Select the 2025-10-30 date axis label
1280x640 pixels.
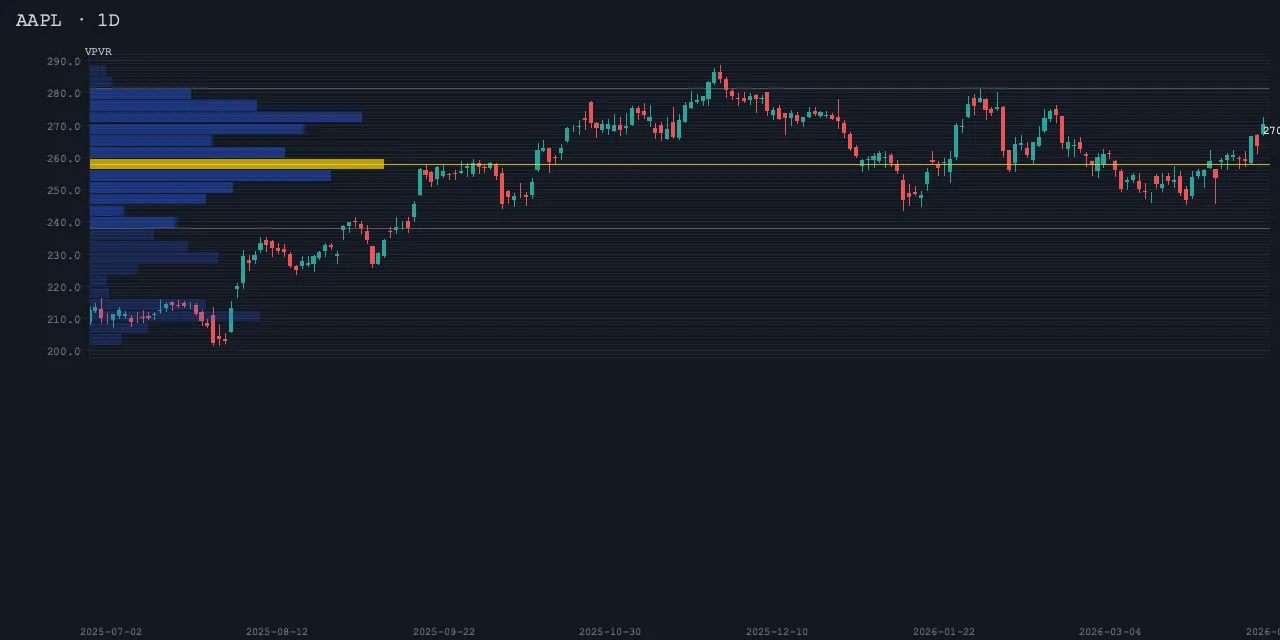point(610,632)
